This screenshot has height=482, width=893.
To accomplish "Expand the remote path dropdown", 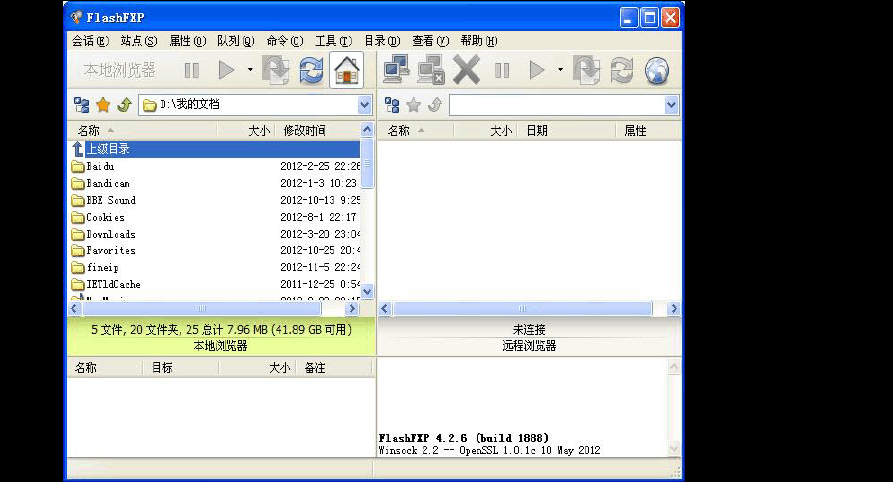I will [x=671, y=105].
